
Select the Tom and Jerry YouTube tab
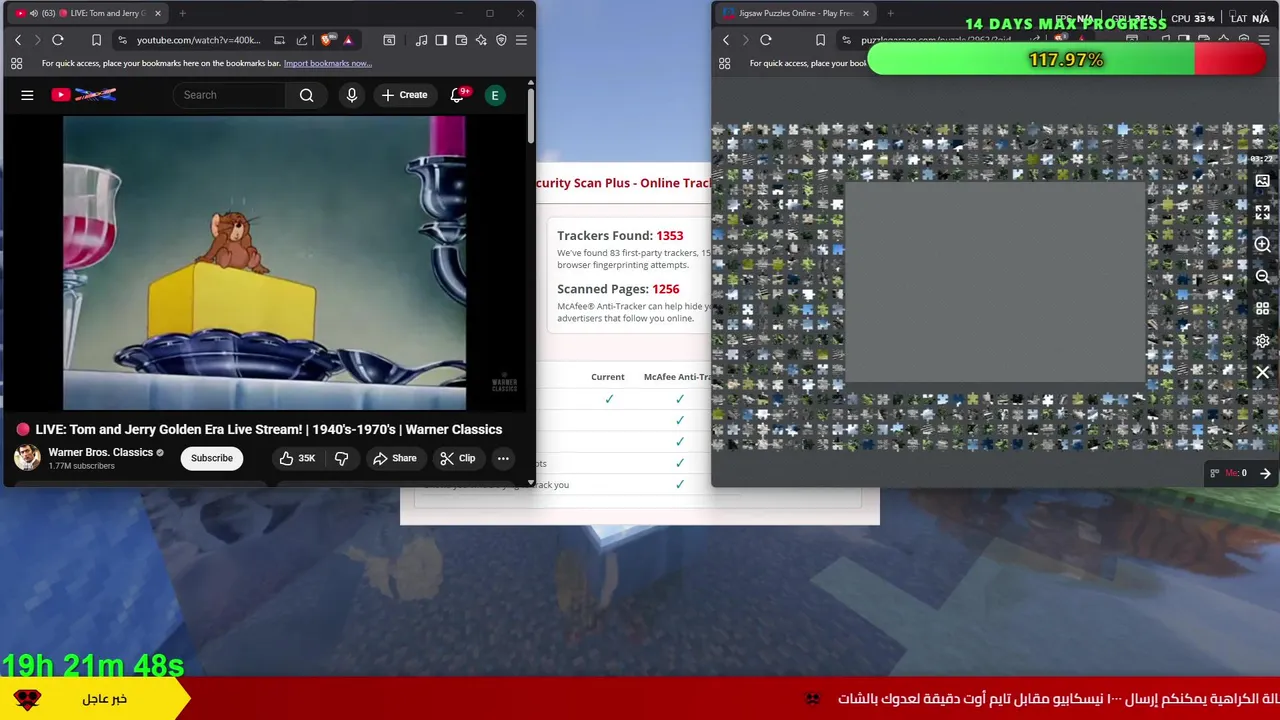tap(90, 14)
